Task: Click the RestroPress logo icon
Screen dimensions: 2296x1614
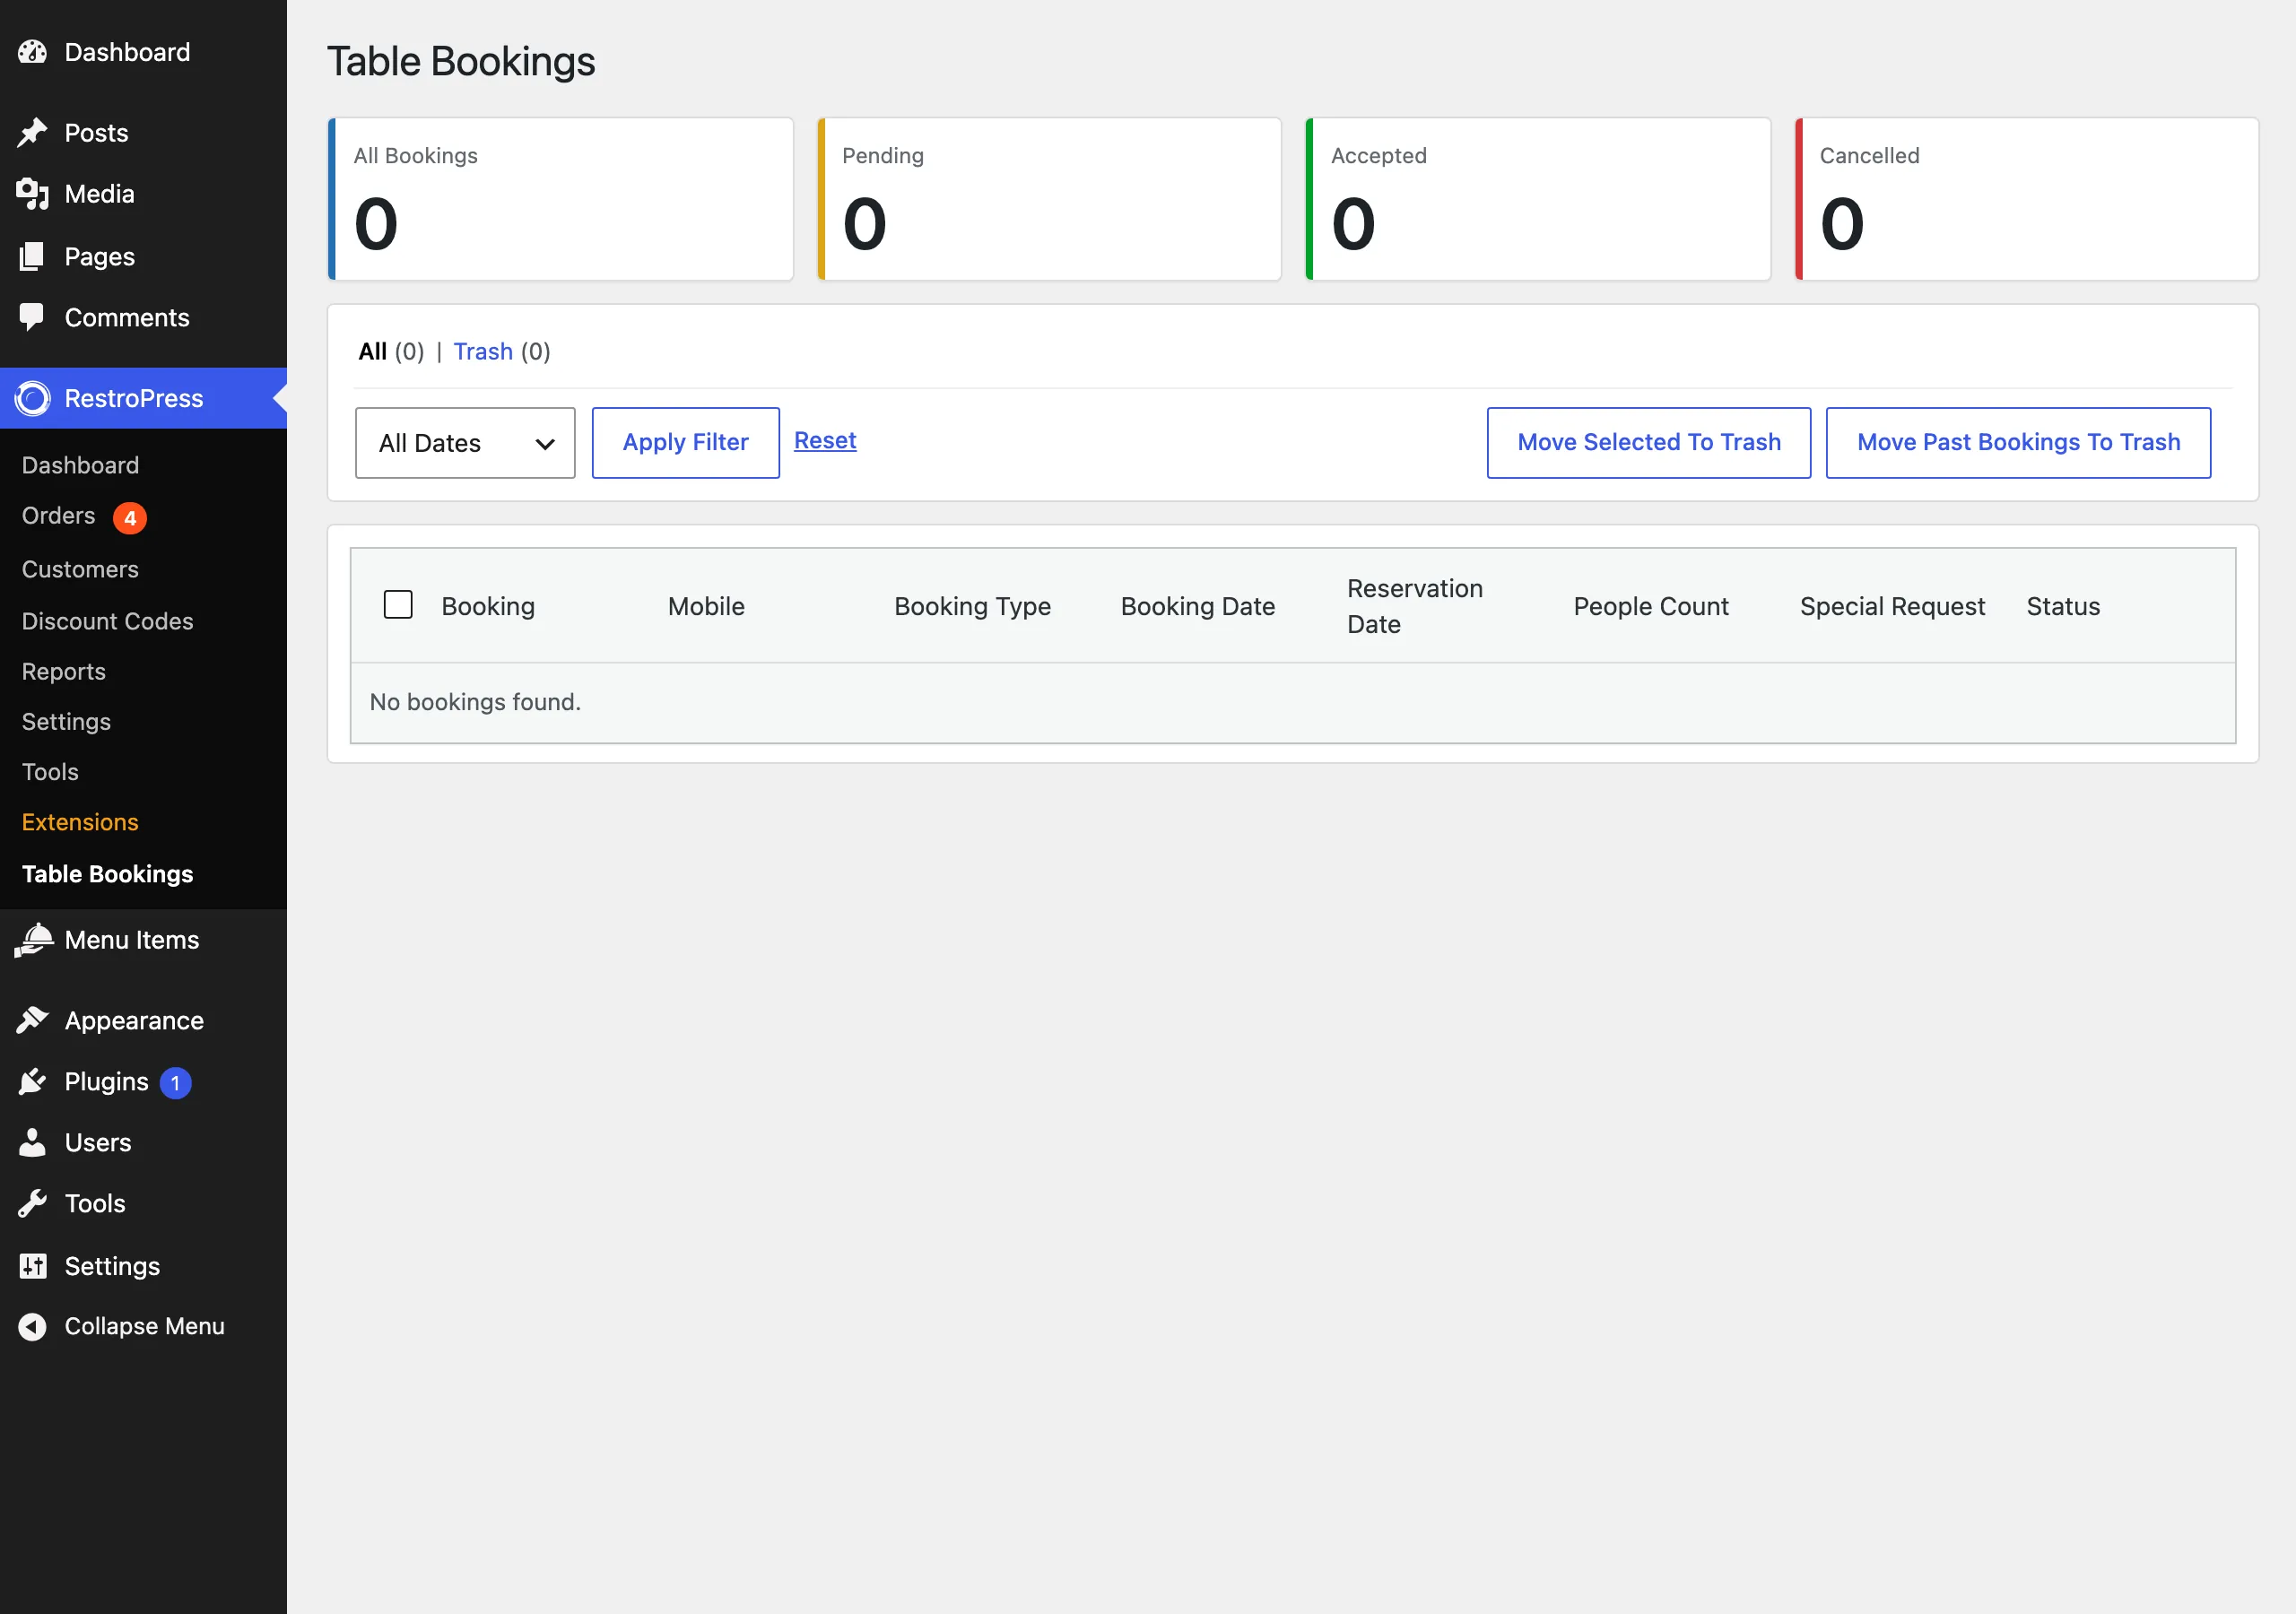Action: click(32, 398)
